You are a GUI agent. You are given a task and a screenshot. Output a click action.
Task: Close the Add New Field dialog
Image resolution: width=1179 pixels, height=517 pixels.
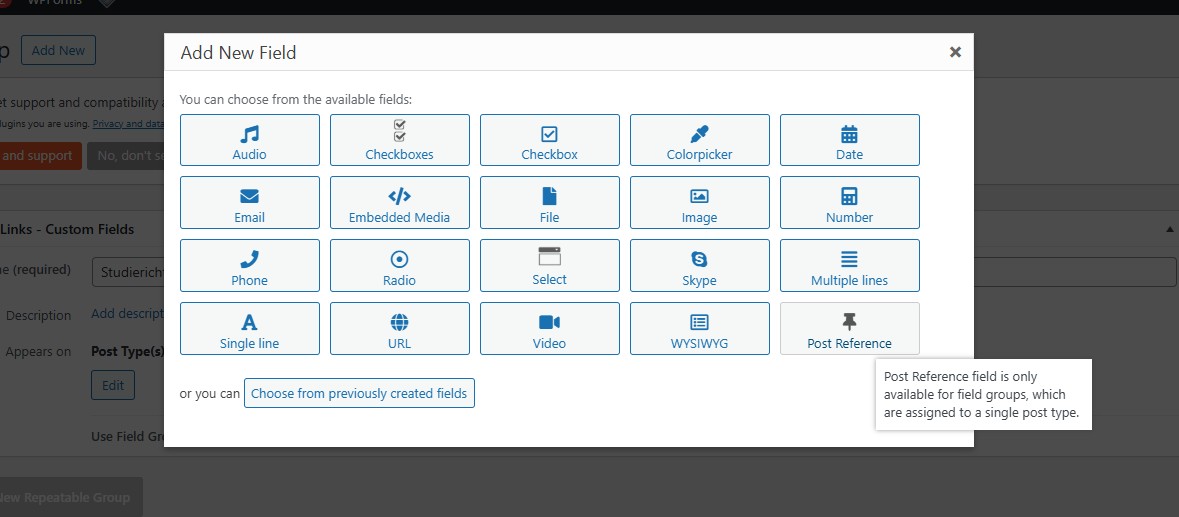coord(955,52)
